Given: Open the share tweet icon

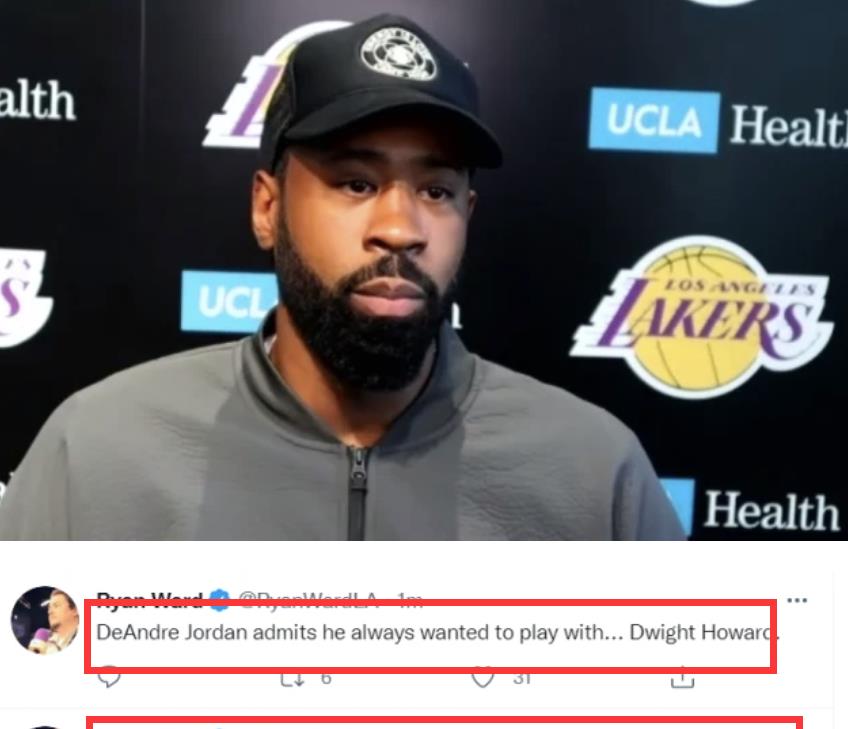Looking at the screenshot, I should (x=683, y=677).
